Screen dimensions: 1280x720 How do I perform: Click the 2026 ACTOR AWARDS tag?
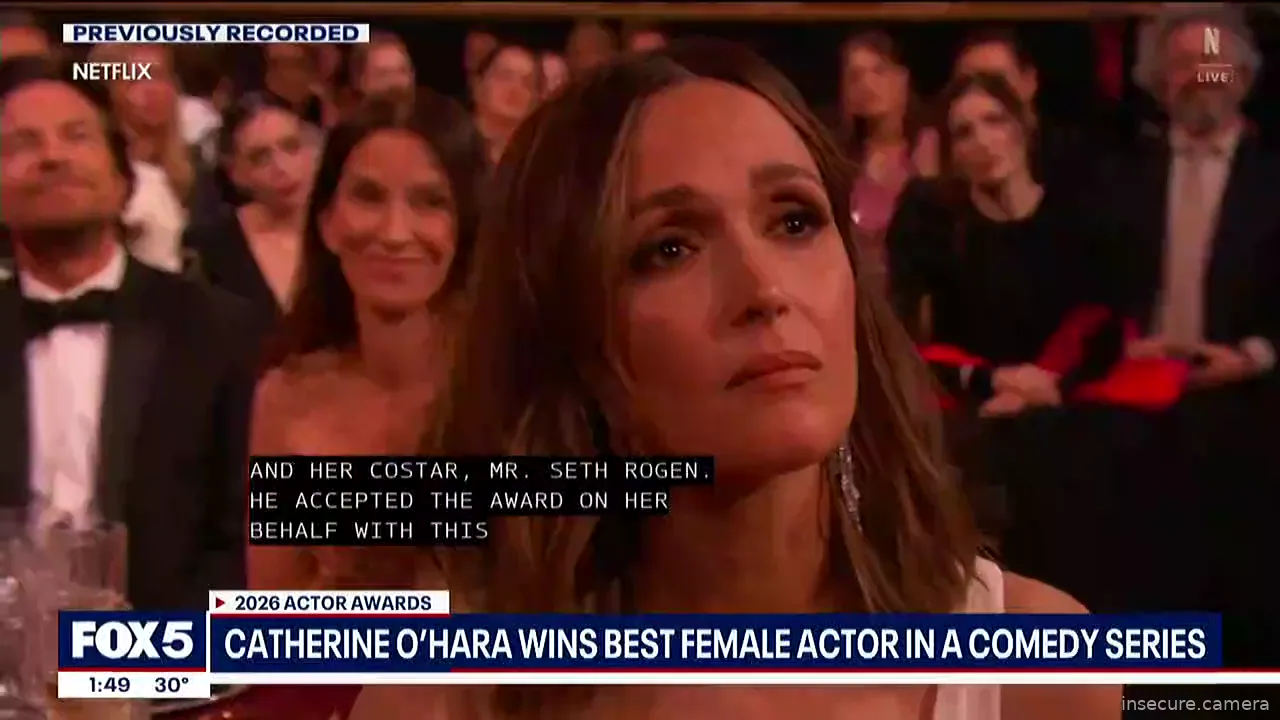(329, 603)
